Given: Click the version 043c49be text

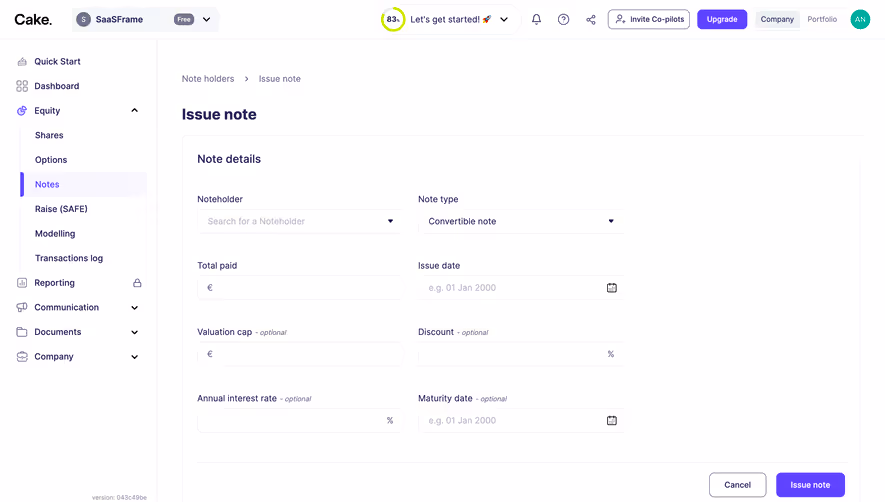Looking at the screenshot, I should click(x=119, y=497).
